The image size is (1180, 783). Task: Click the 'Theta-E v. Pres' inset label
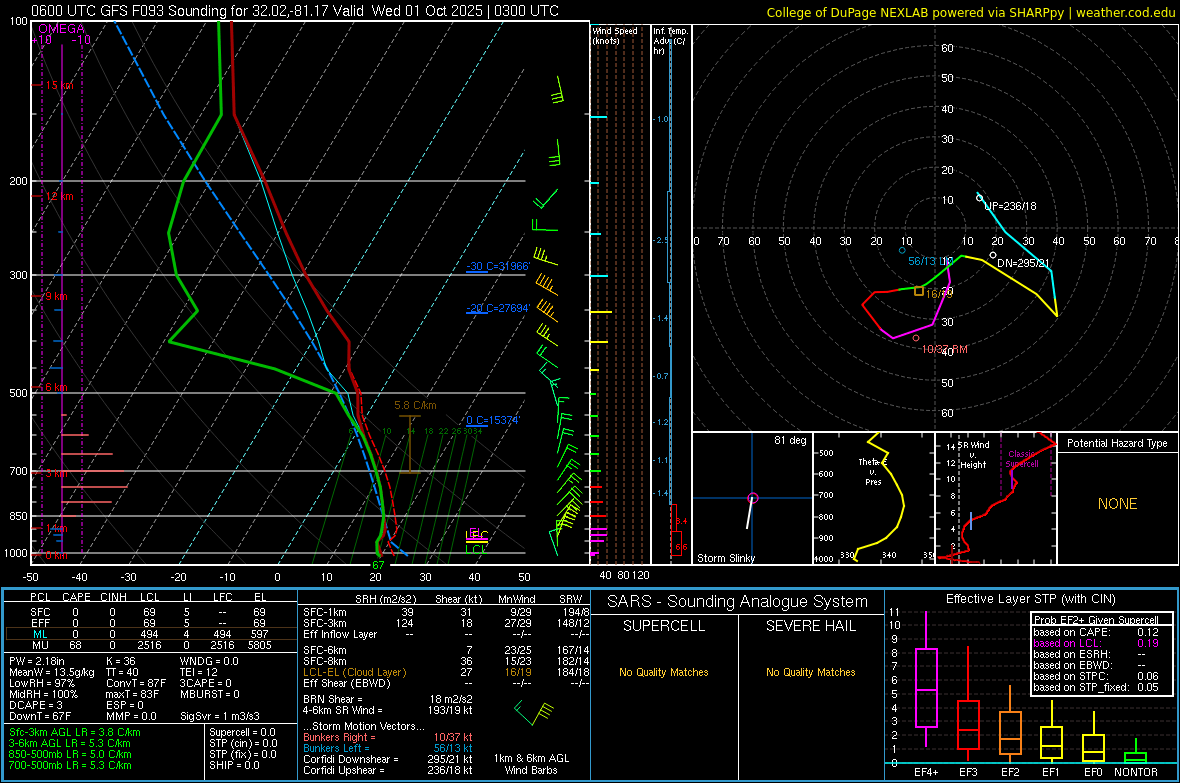pyautogui.click(x=873, y=471)
